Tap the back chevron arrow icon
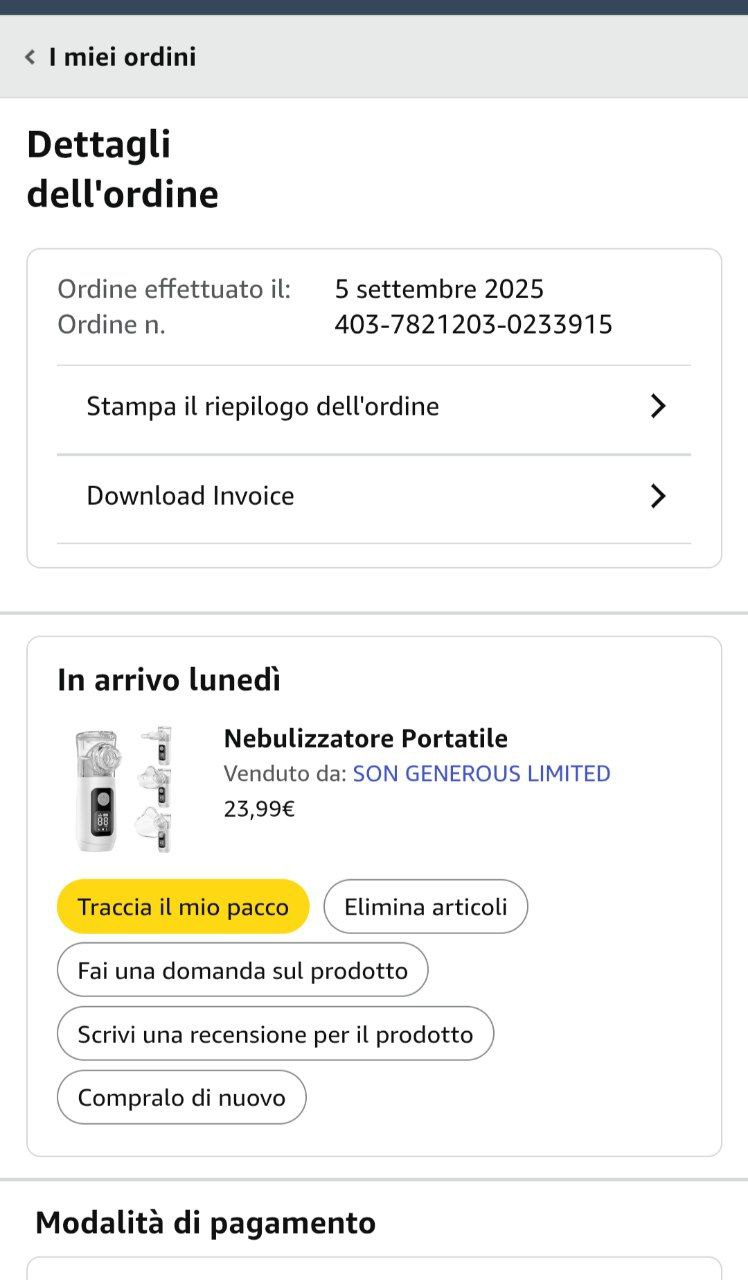 pos(30,57)
